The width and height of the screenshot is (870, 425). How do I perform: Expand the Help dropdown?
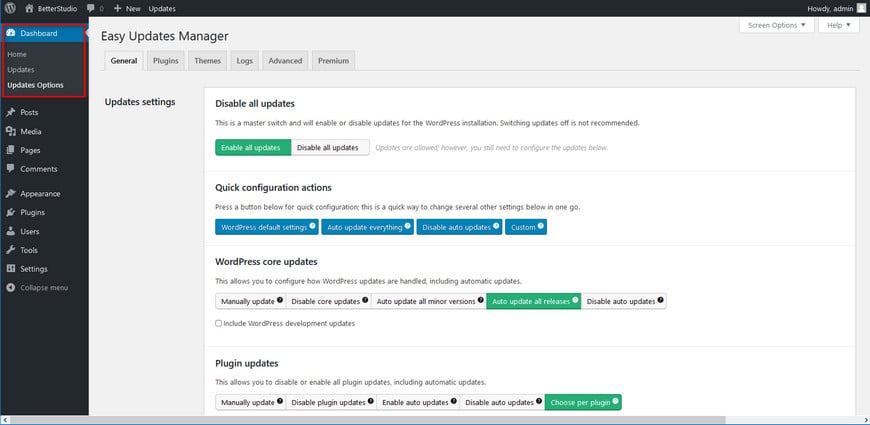pyautogui.click(x=838, y=26)
